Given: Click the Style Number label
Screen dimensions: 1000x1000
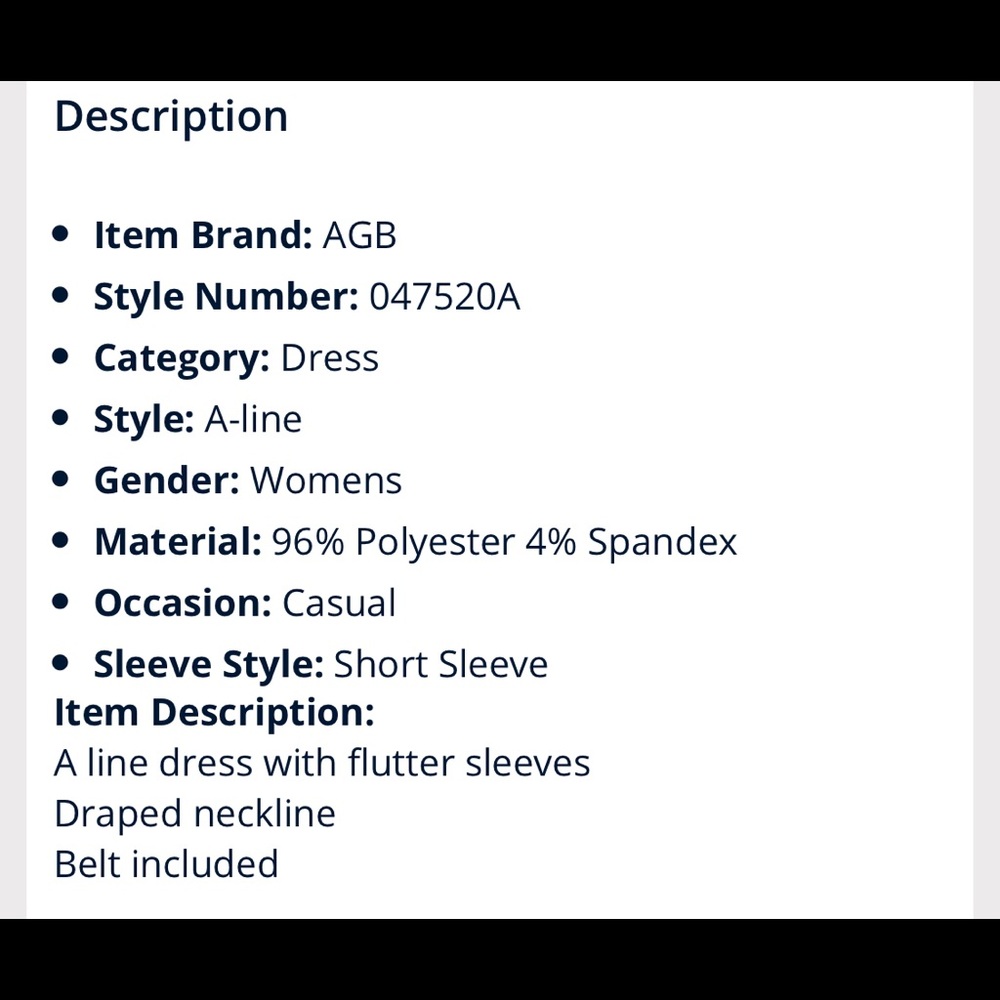Looking at the screenshot, I should pos(226,297).
